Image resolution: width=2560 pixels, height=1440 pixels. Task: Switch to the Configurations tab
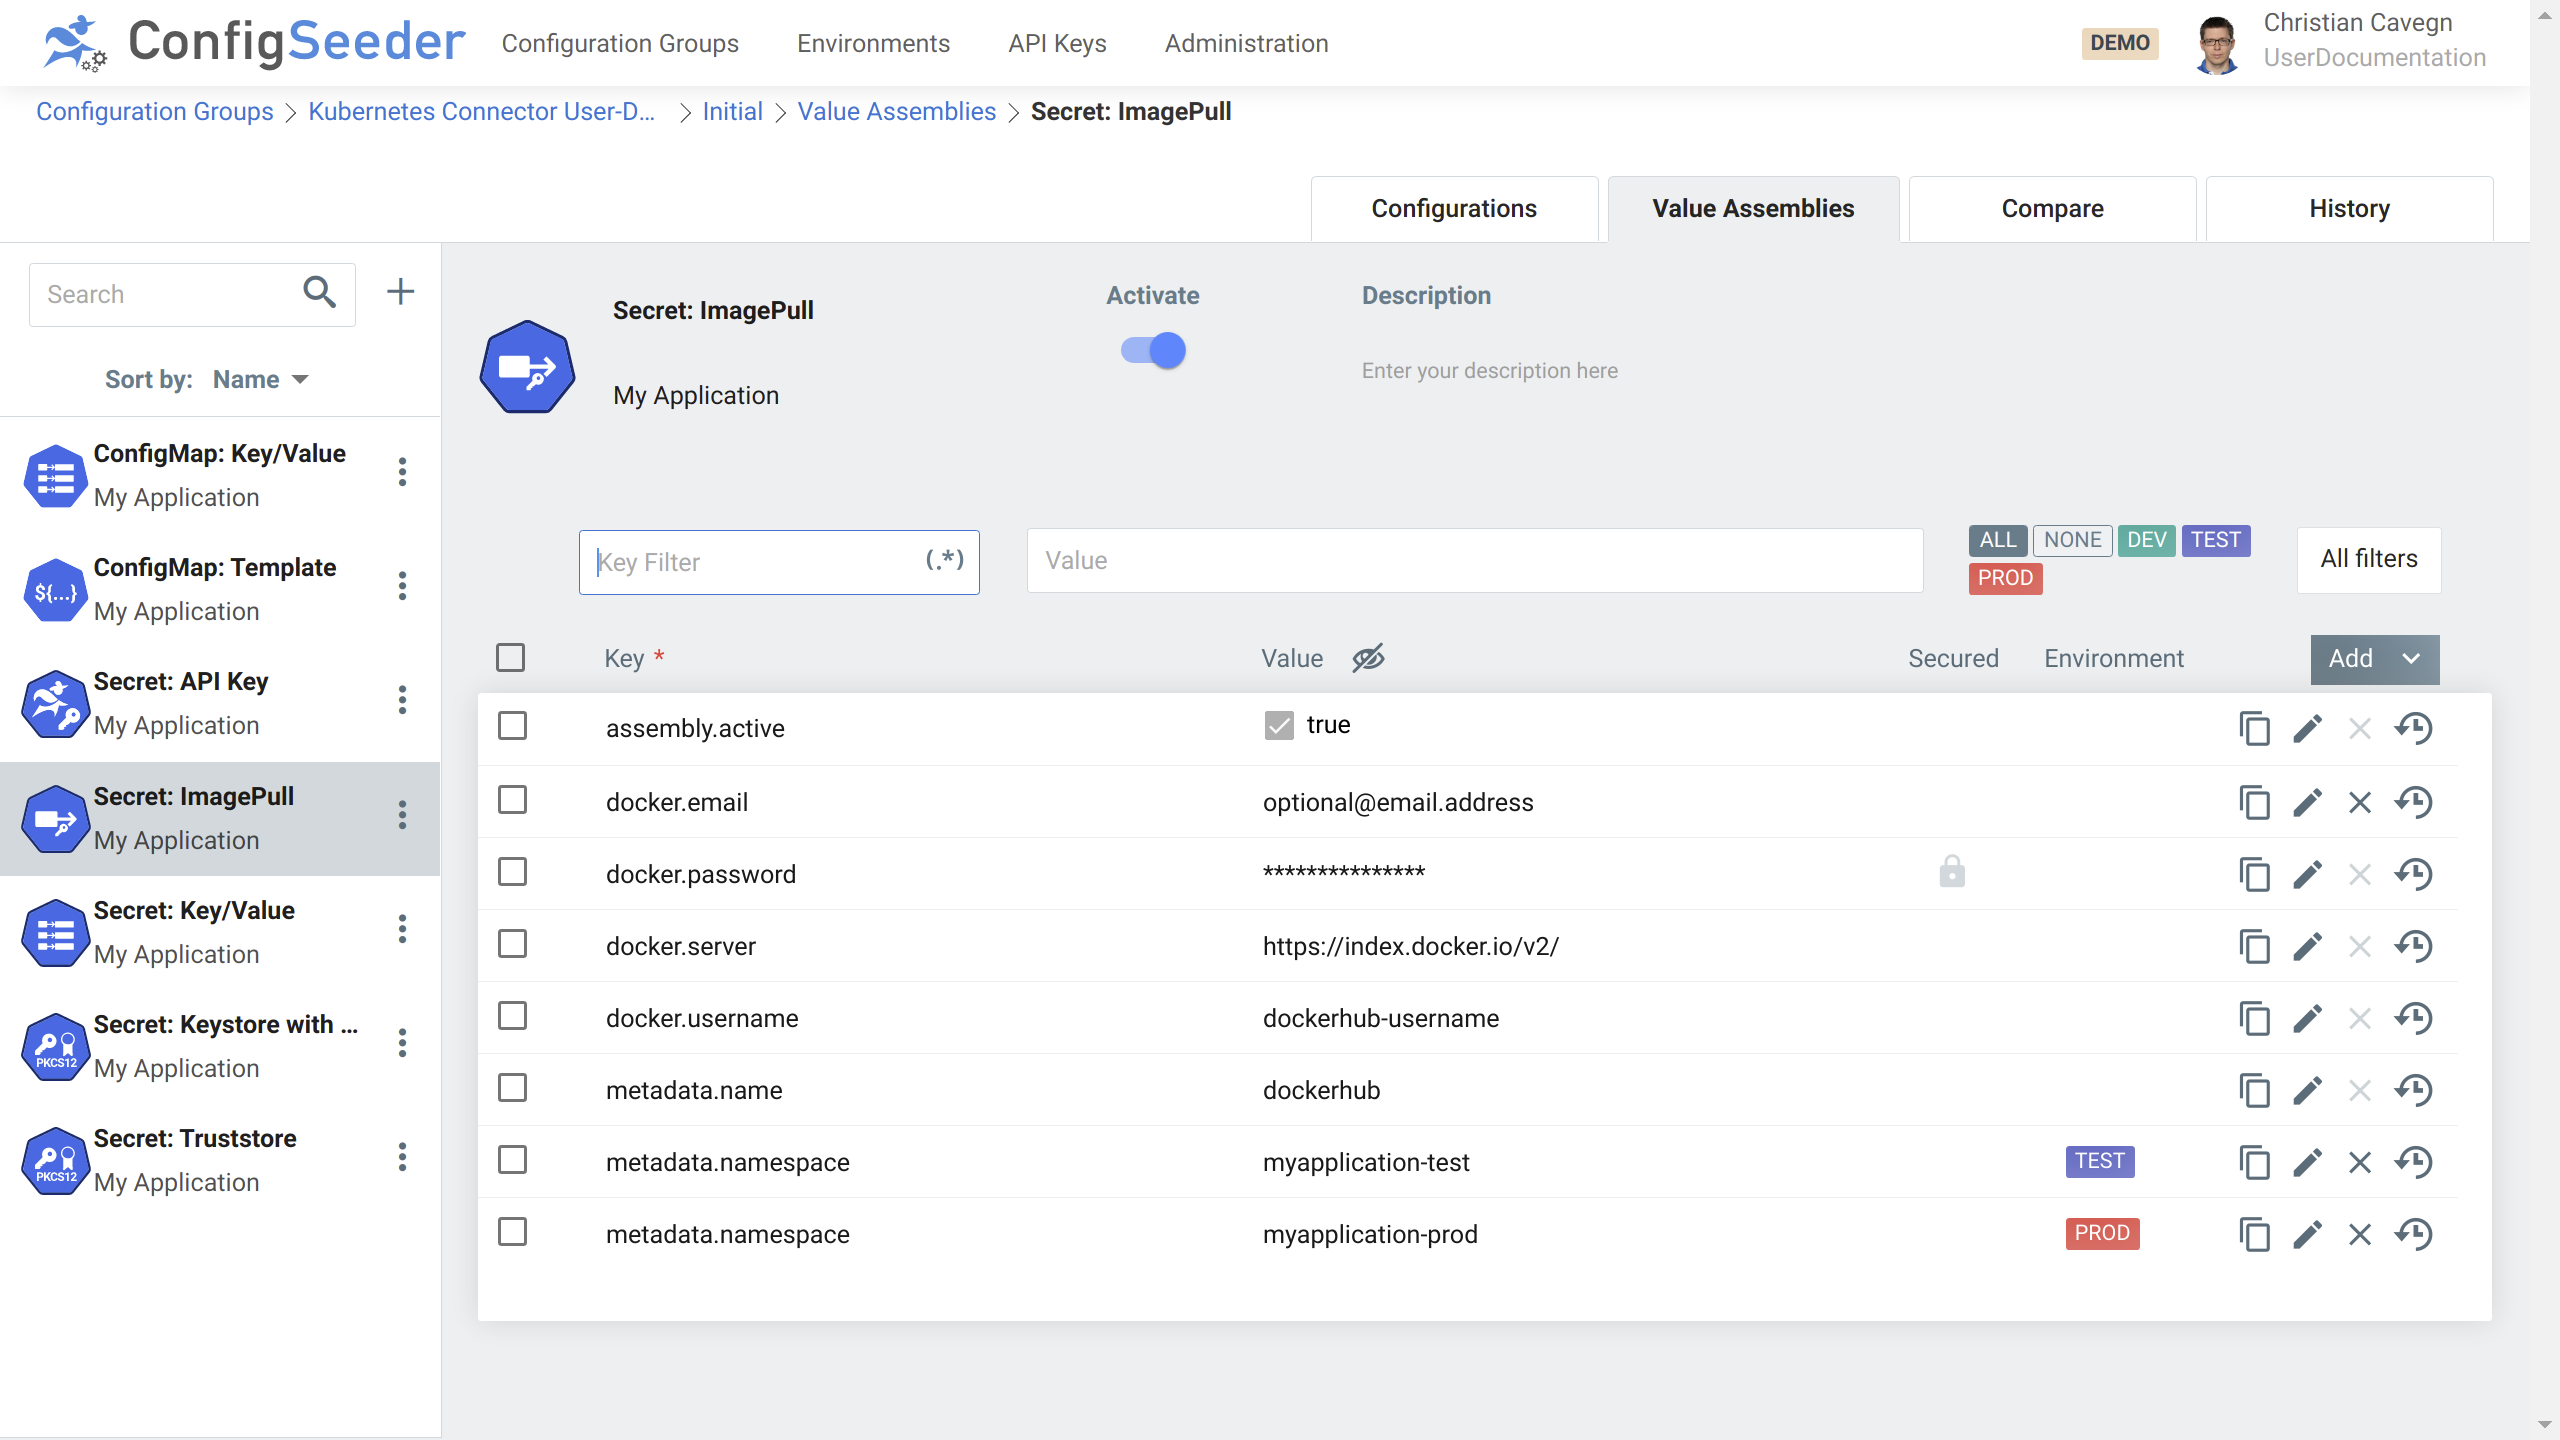point(1454,209)
